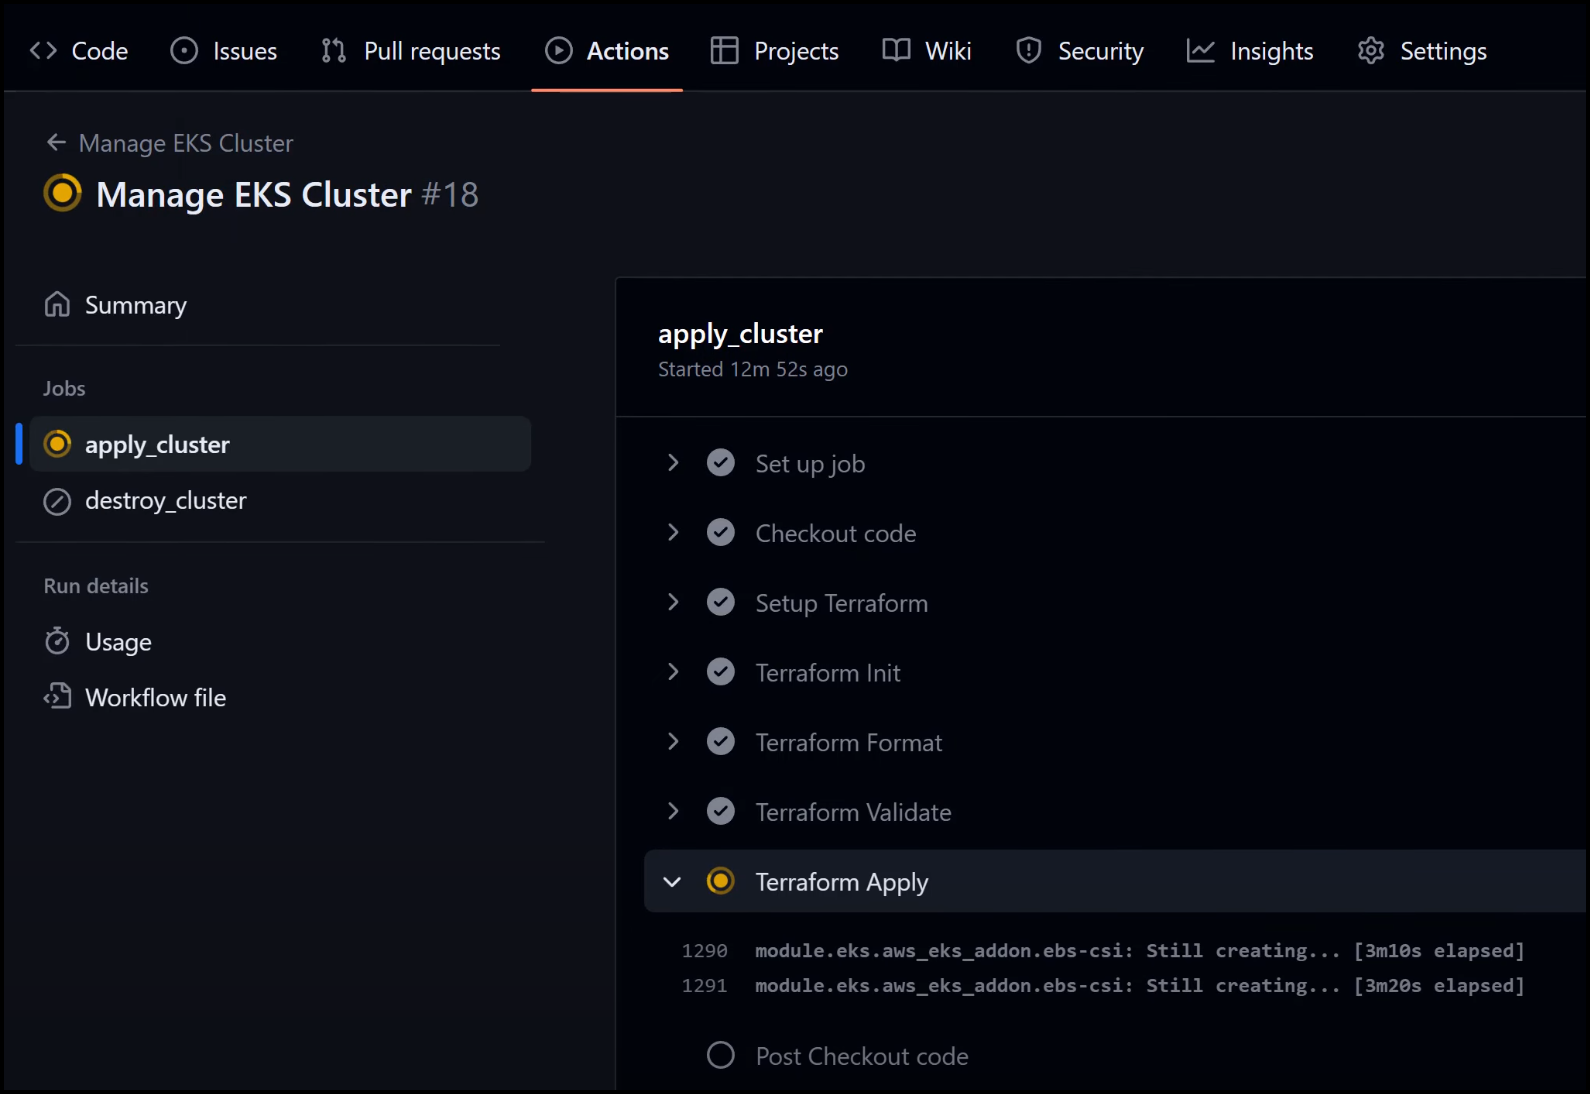Go back via Manage EKS Cluster link
The width and height of the screenshot is (1590, 1094).
186,143
